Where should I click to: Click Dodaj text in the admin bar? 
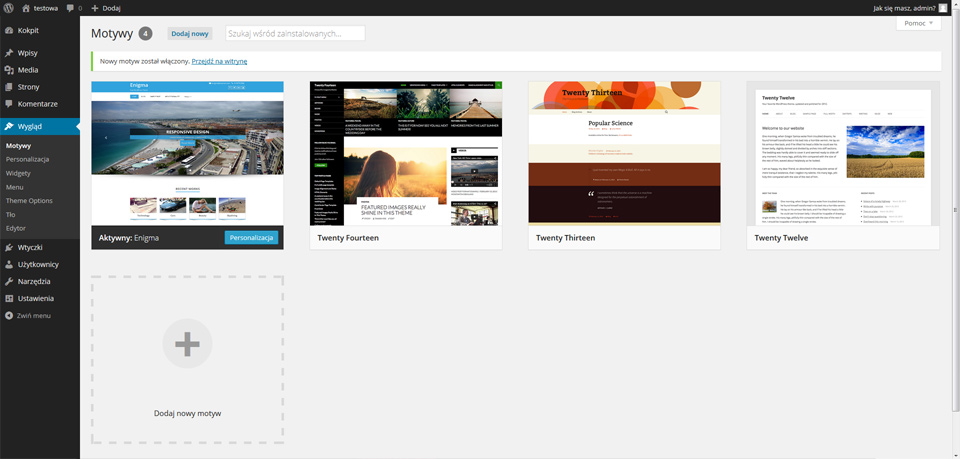coord(111,9)
